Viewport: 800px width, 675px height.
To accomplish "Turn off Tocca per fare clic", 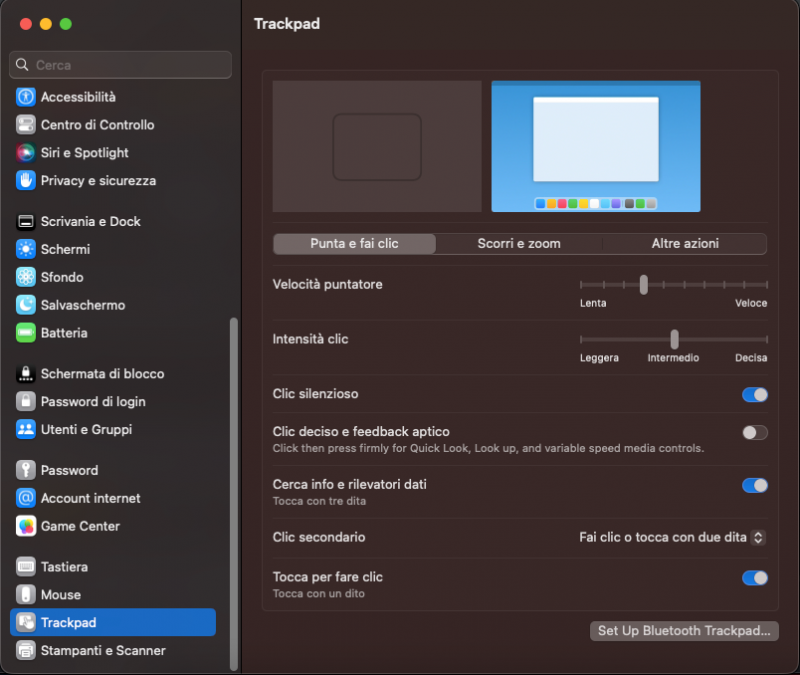I will pyautogui.click(x=755, y=578).
